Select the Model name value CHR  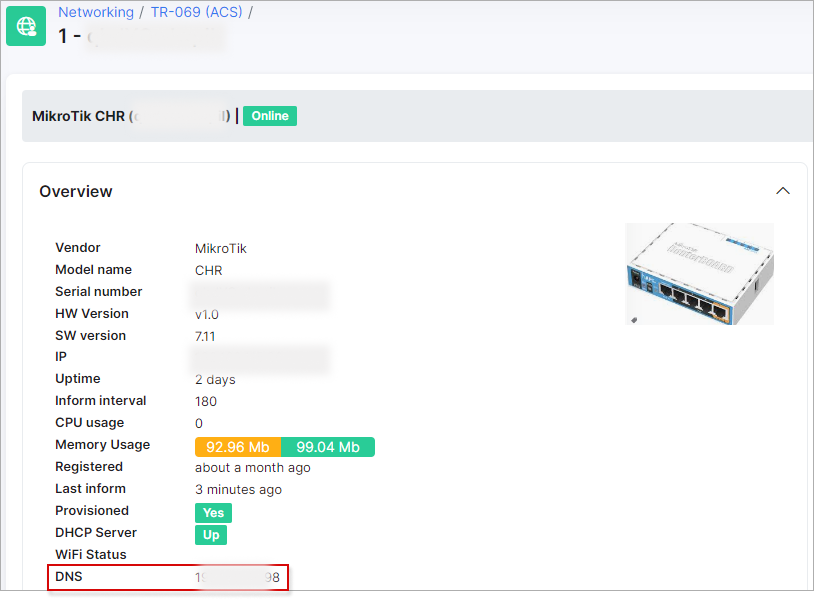pyautogui.click(x=209, y=270)
